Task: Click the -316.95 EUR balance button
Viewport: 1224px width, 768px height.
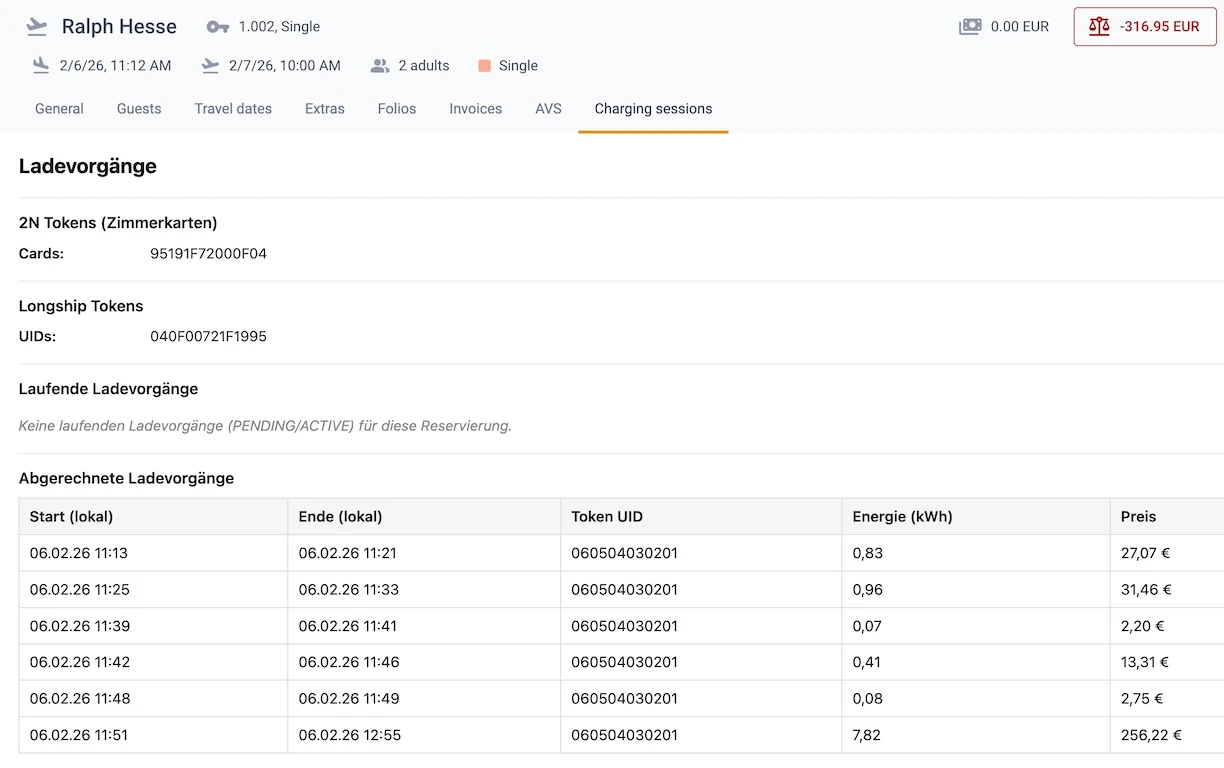Action: click(1144, 27)
